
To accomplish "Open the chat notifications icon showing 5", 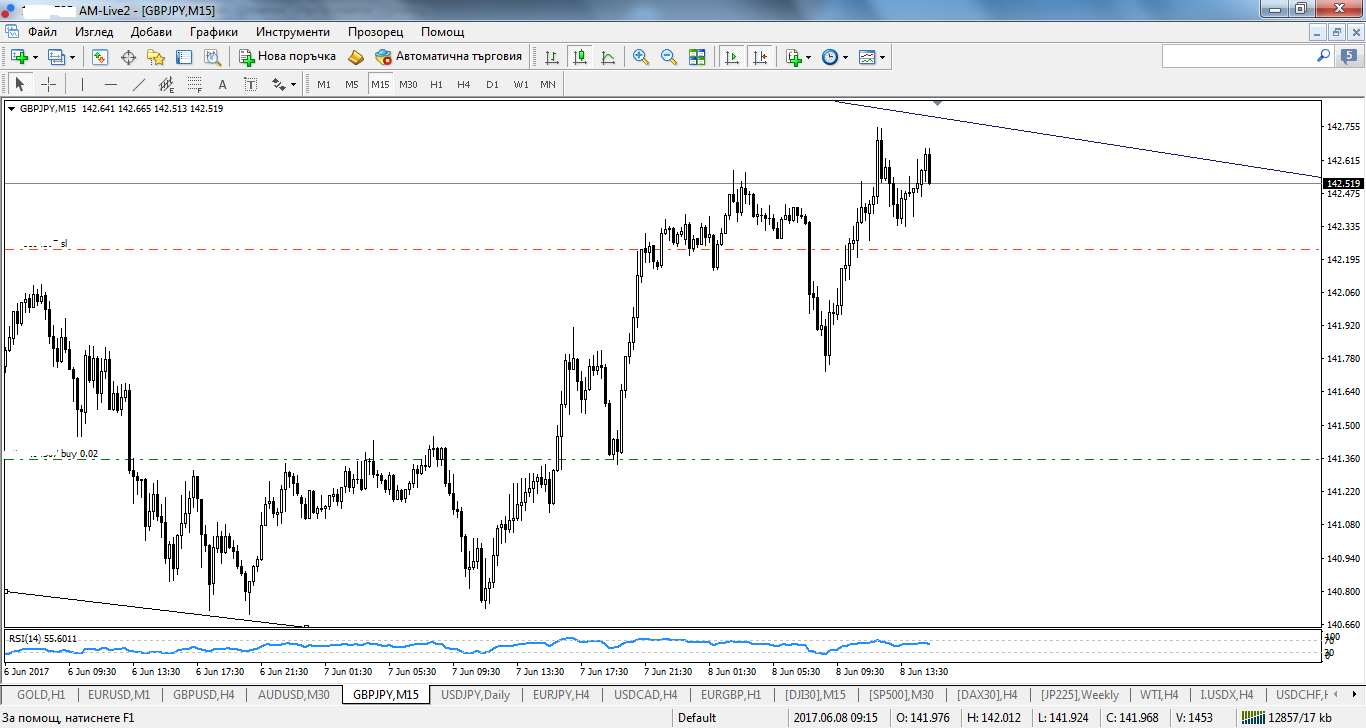I will [1351, 57].
